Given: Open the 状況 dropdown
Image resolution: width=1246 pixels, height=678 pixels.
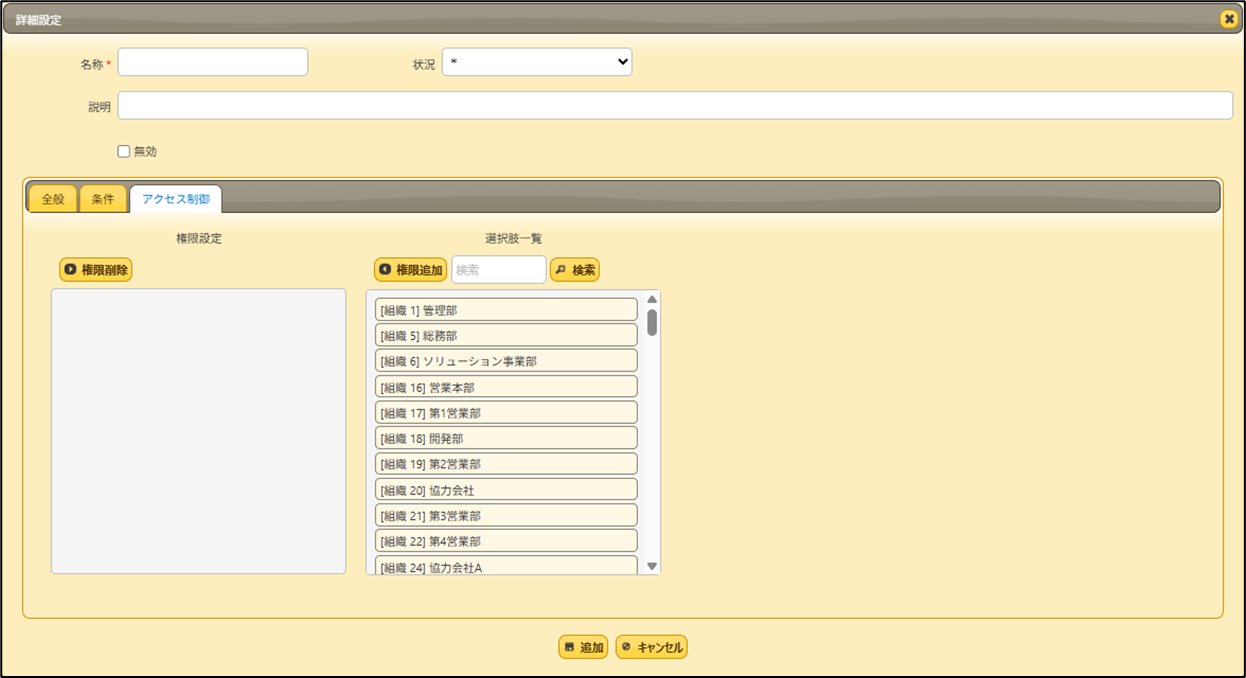Looking at the screenshot, I should [x=537, y=62].
